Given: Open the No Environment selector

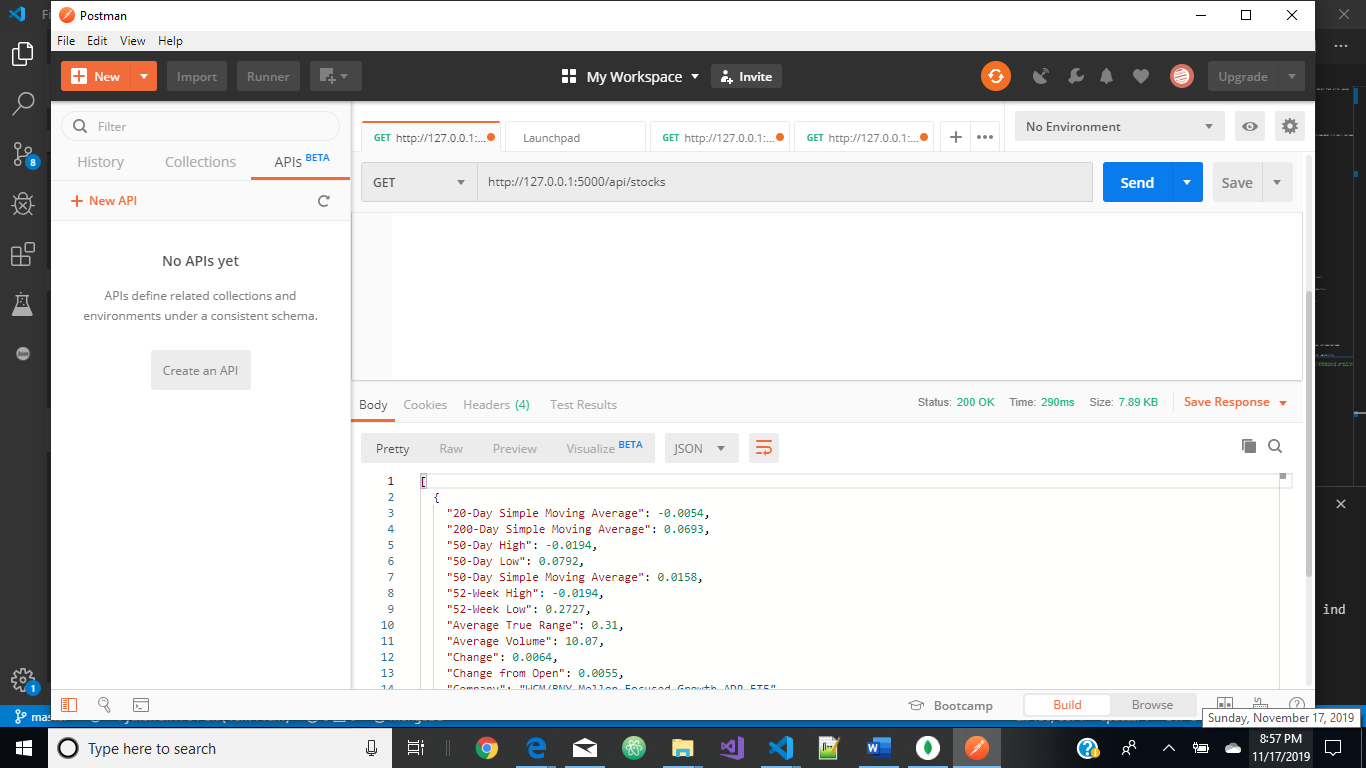Looking at the screenshot, I should pyautogui.click(x=1120, y=126).
